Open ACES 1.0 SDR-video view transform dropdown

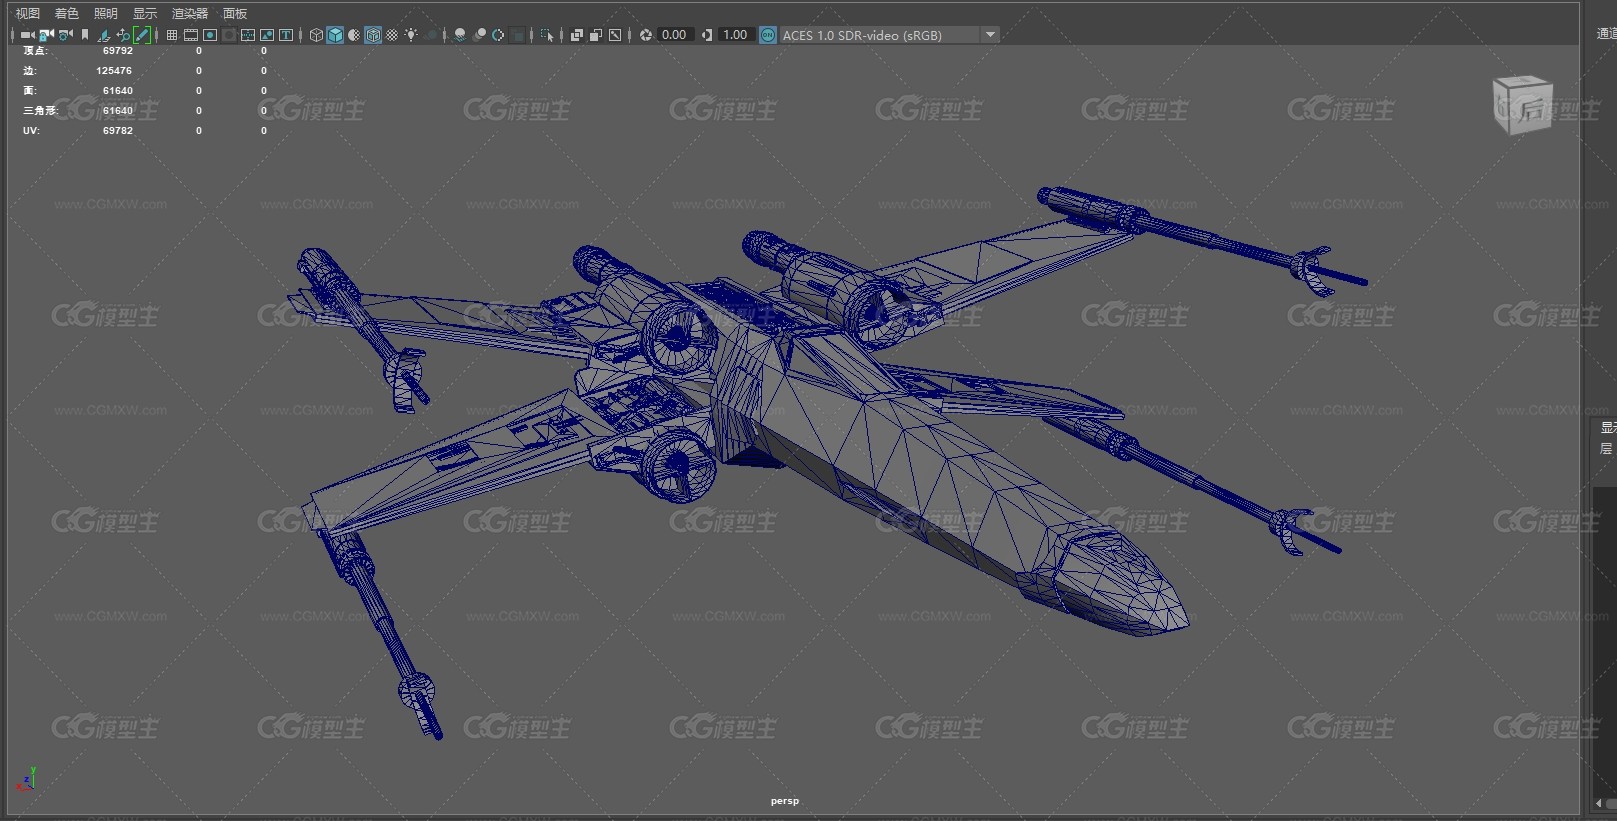(889, 35)
